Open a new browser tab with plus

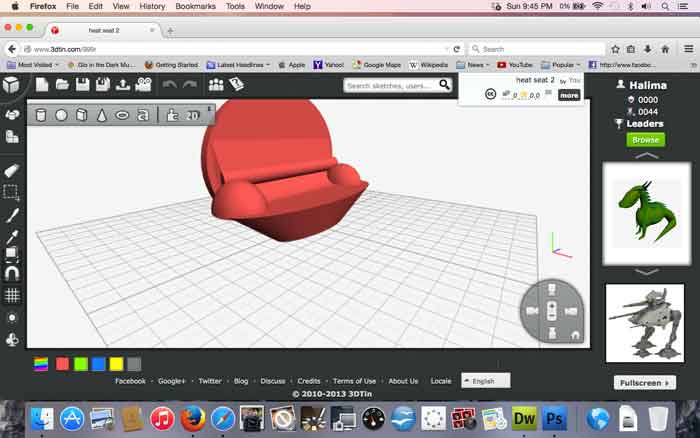[170, 31]
